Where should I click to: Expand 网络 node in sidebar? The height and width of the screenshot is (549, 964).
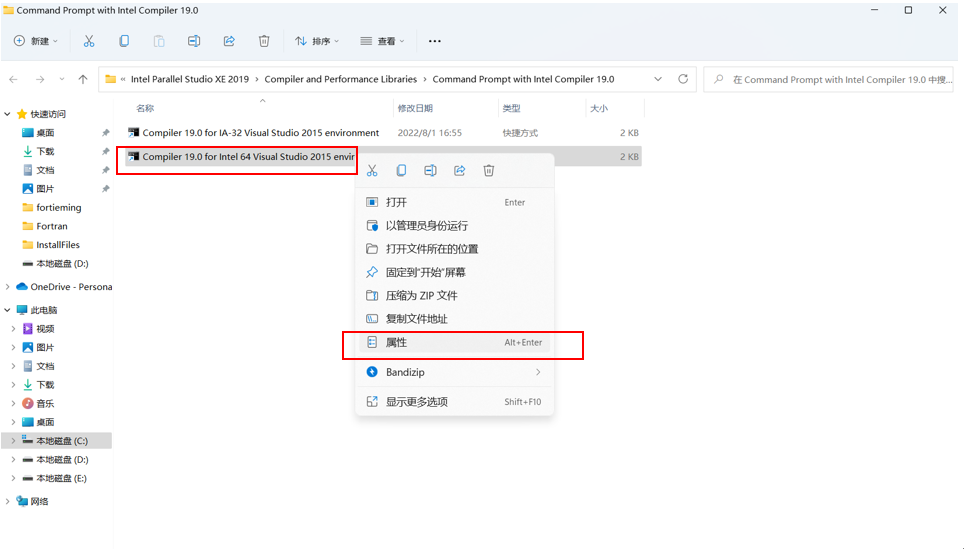pos(7,502)
